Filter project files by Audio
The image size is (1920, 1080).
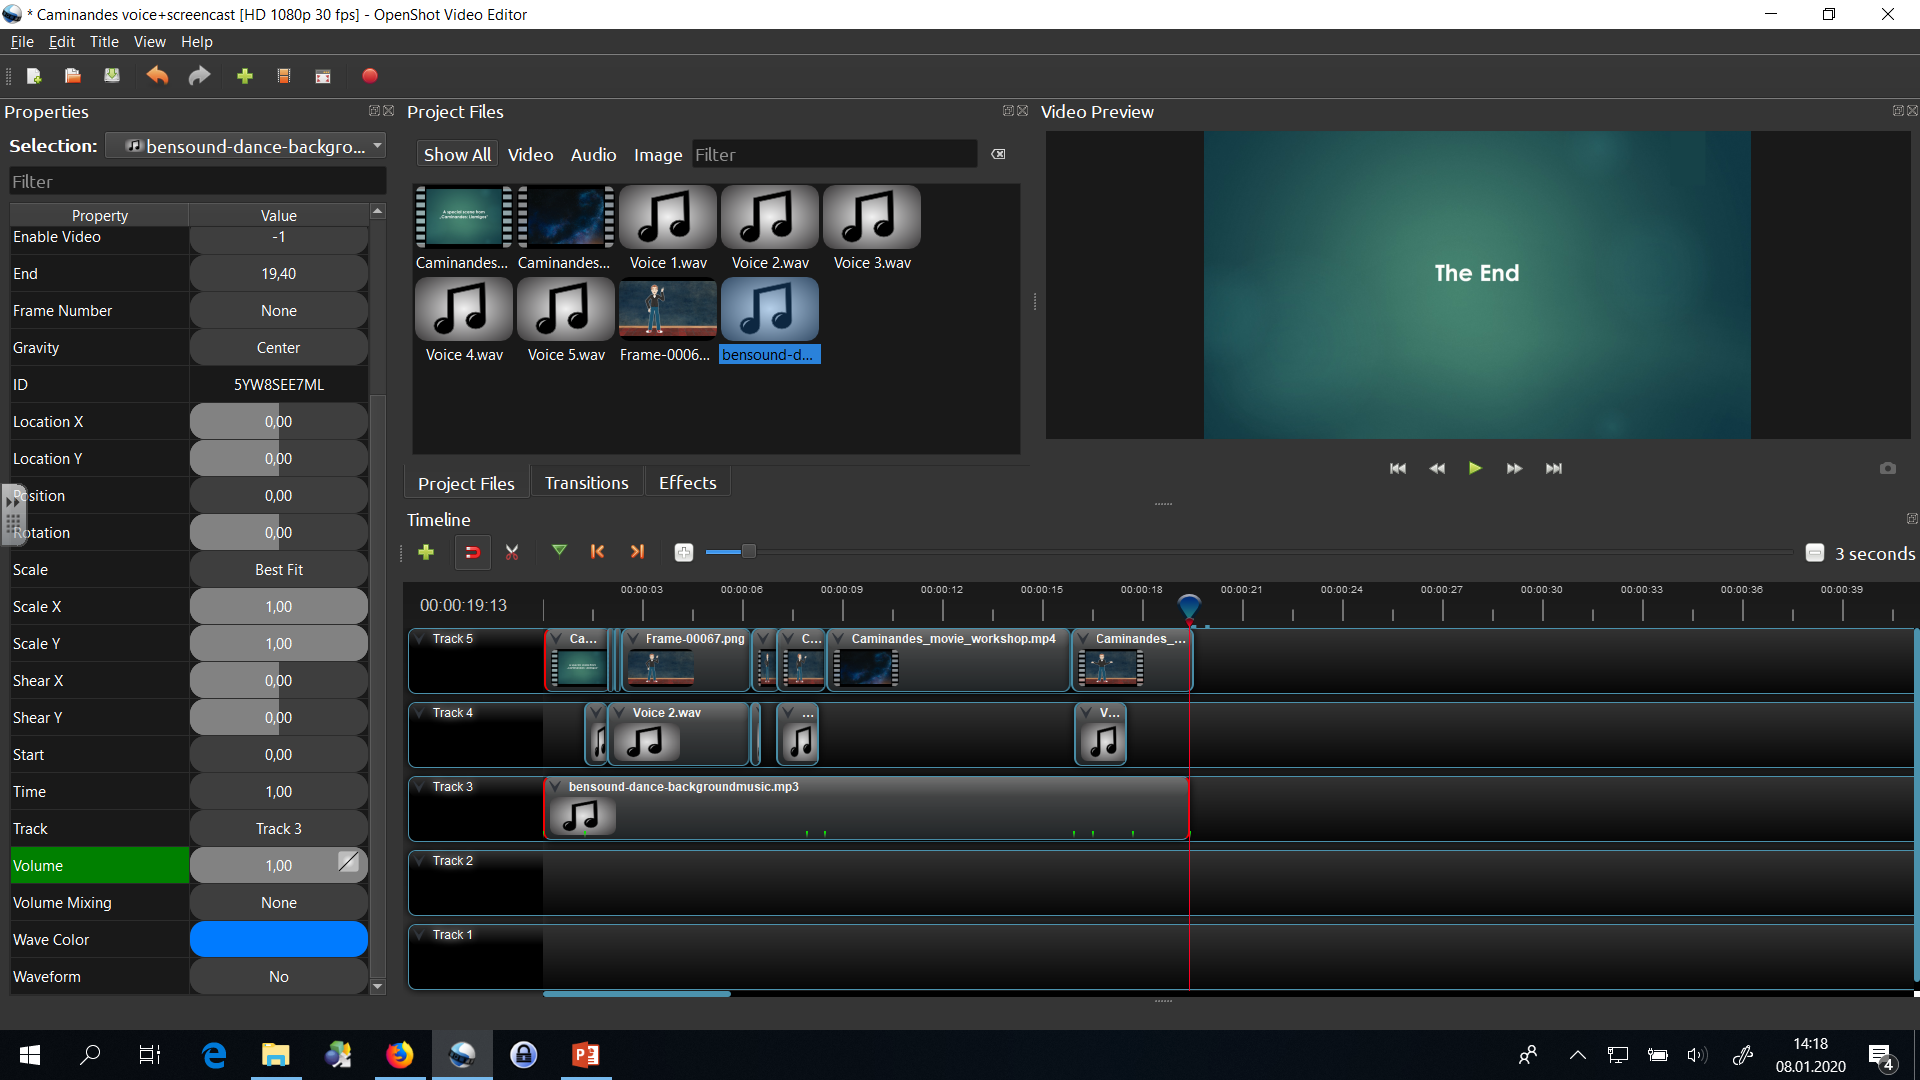[x=593, y=155]
